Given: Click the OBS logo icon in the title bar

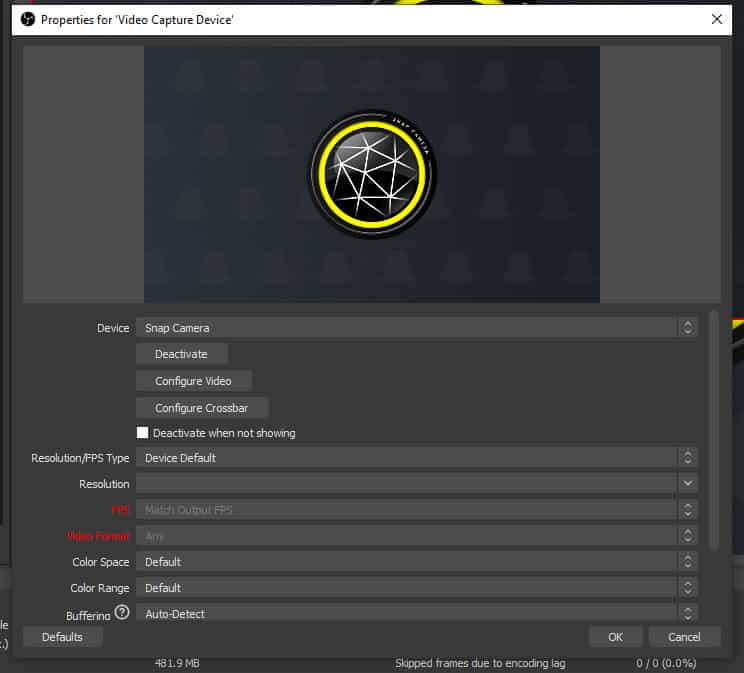Looking at the screenshot, I should [28, 19].
